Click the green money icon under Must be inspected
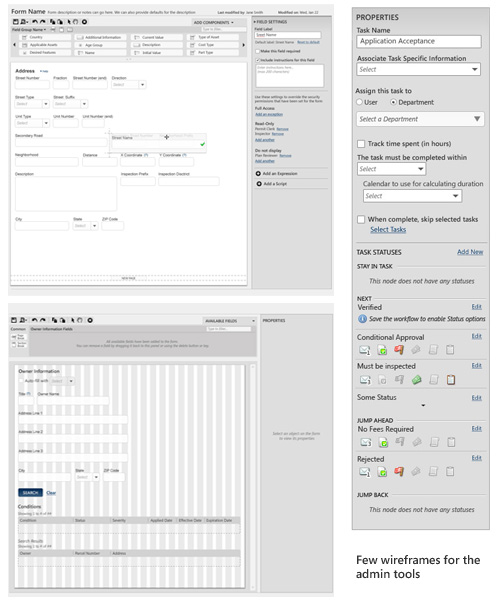 (x=416, y=380)
